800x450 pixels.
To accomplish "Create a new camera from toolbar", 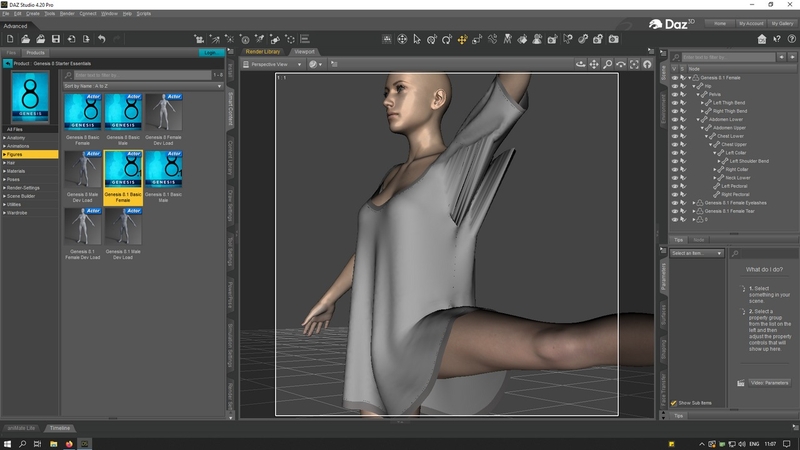I will [199, 39].
